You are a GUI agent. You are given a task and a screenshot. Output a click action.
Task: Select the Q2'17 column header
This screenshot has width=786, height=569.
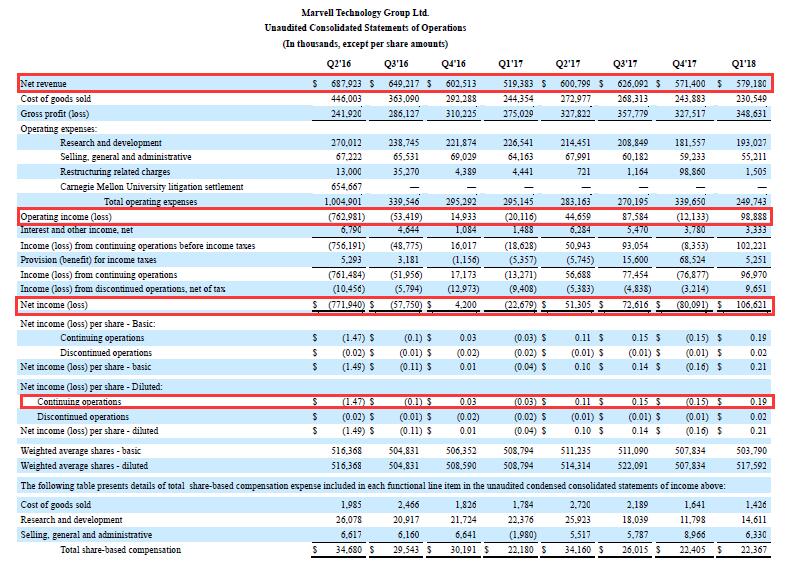pyautogui.click(x=568, y=64)
